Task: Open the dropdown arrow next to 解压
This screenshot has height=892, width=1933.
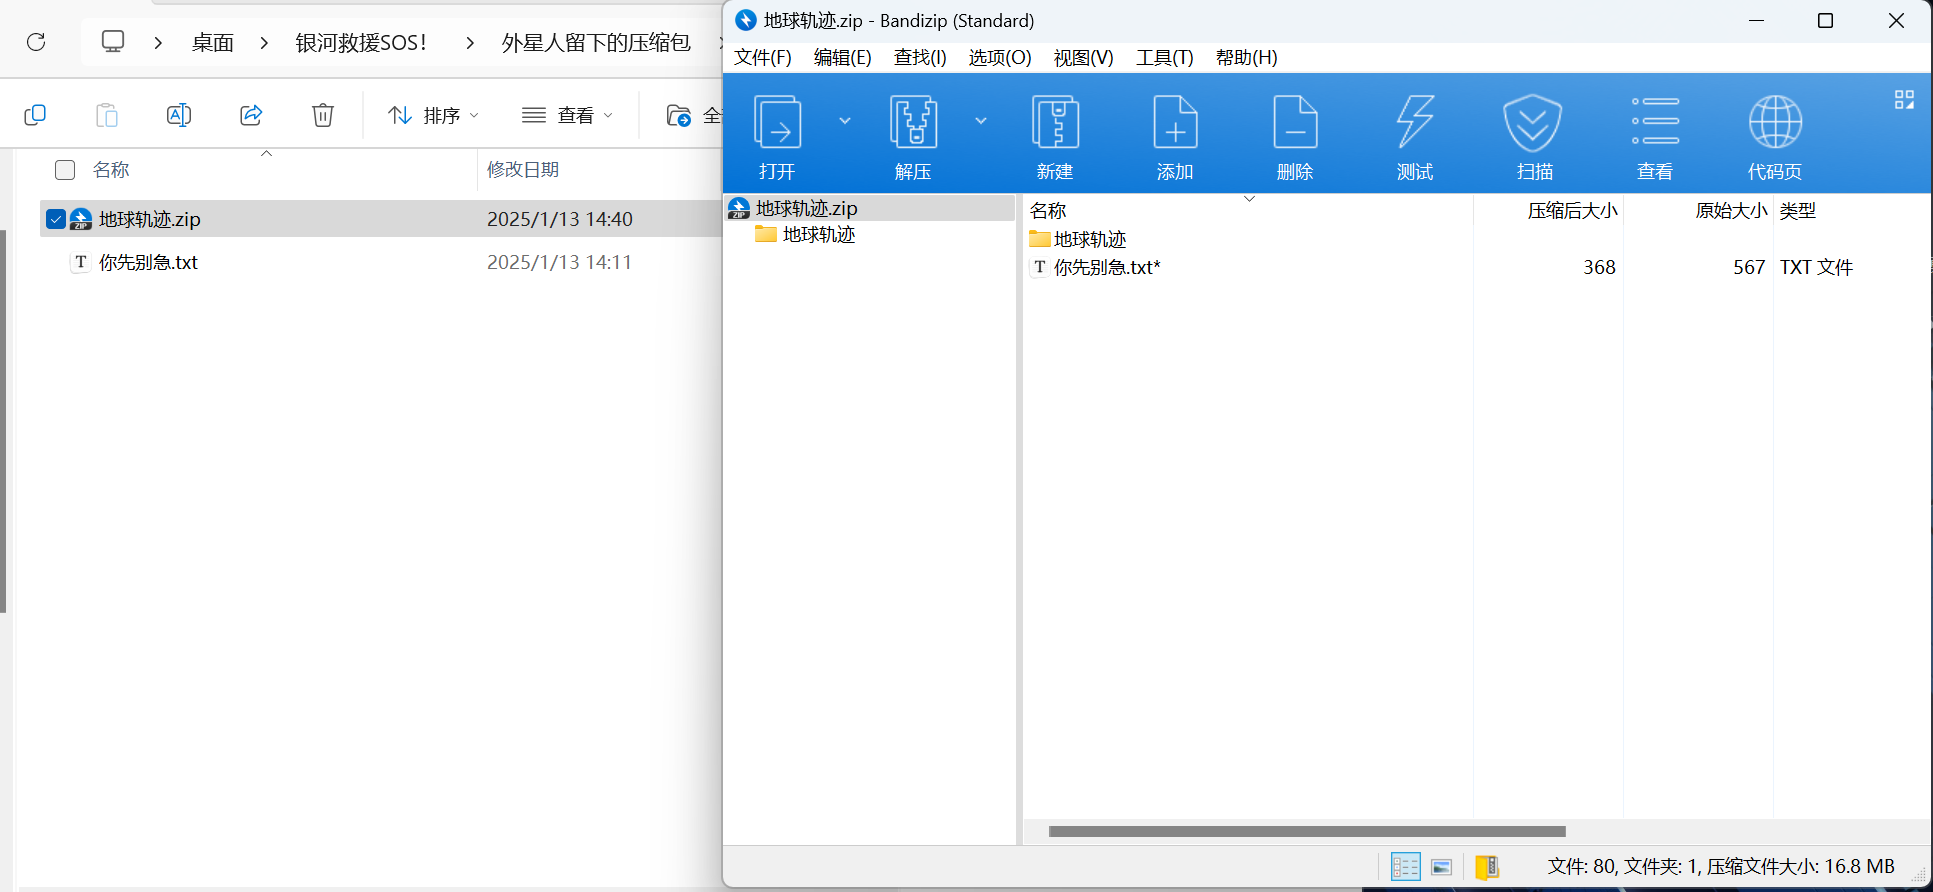Action: pyautogui.click(x=981, y=121)
